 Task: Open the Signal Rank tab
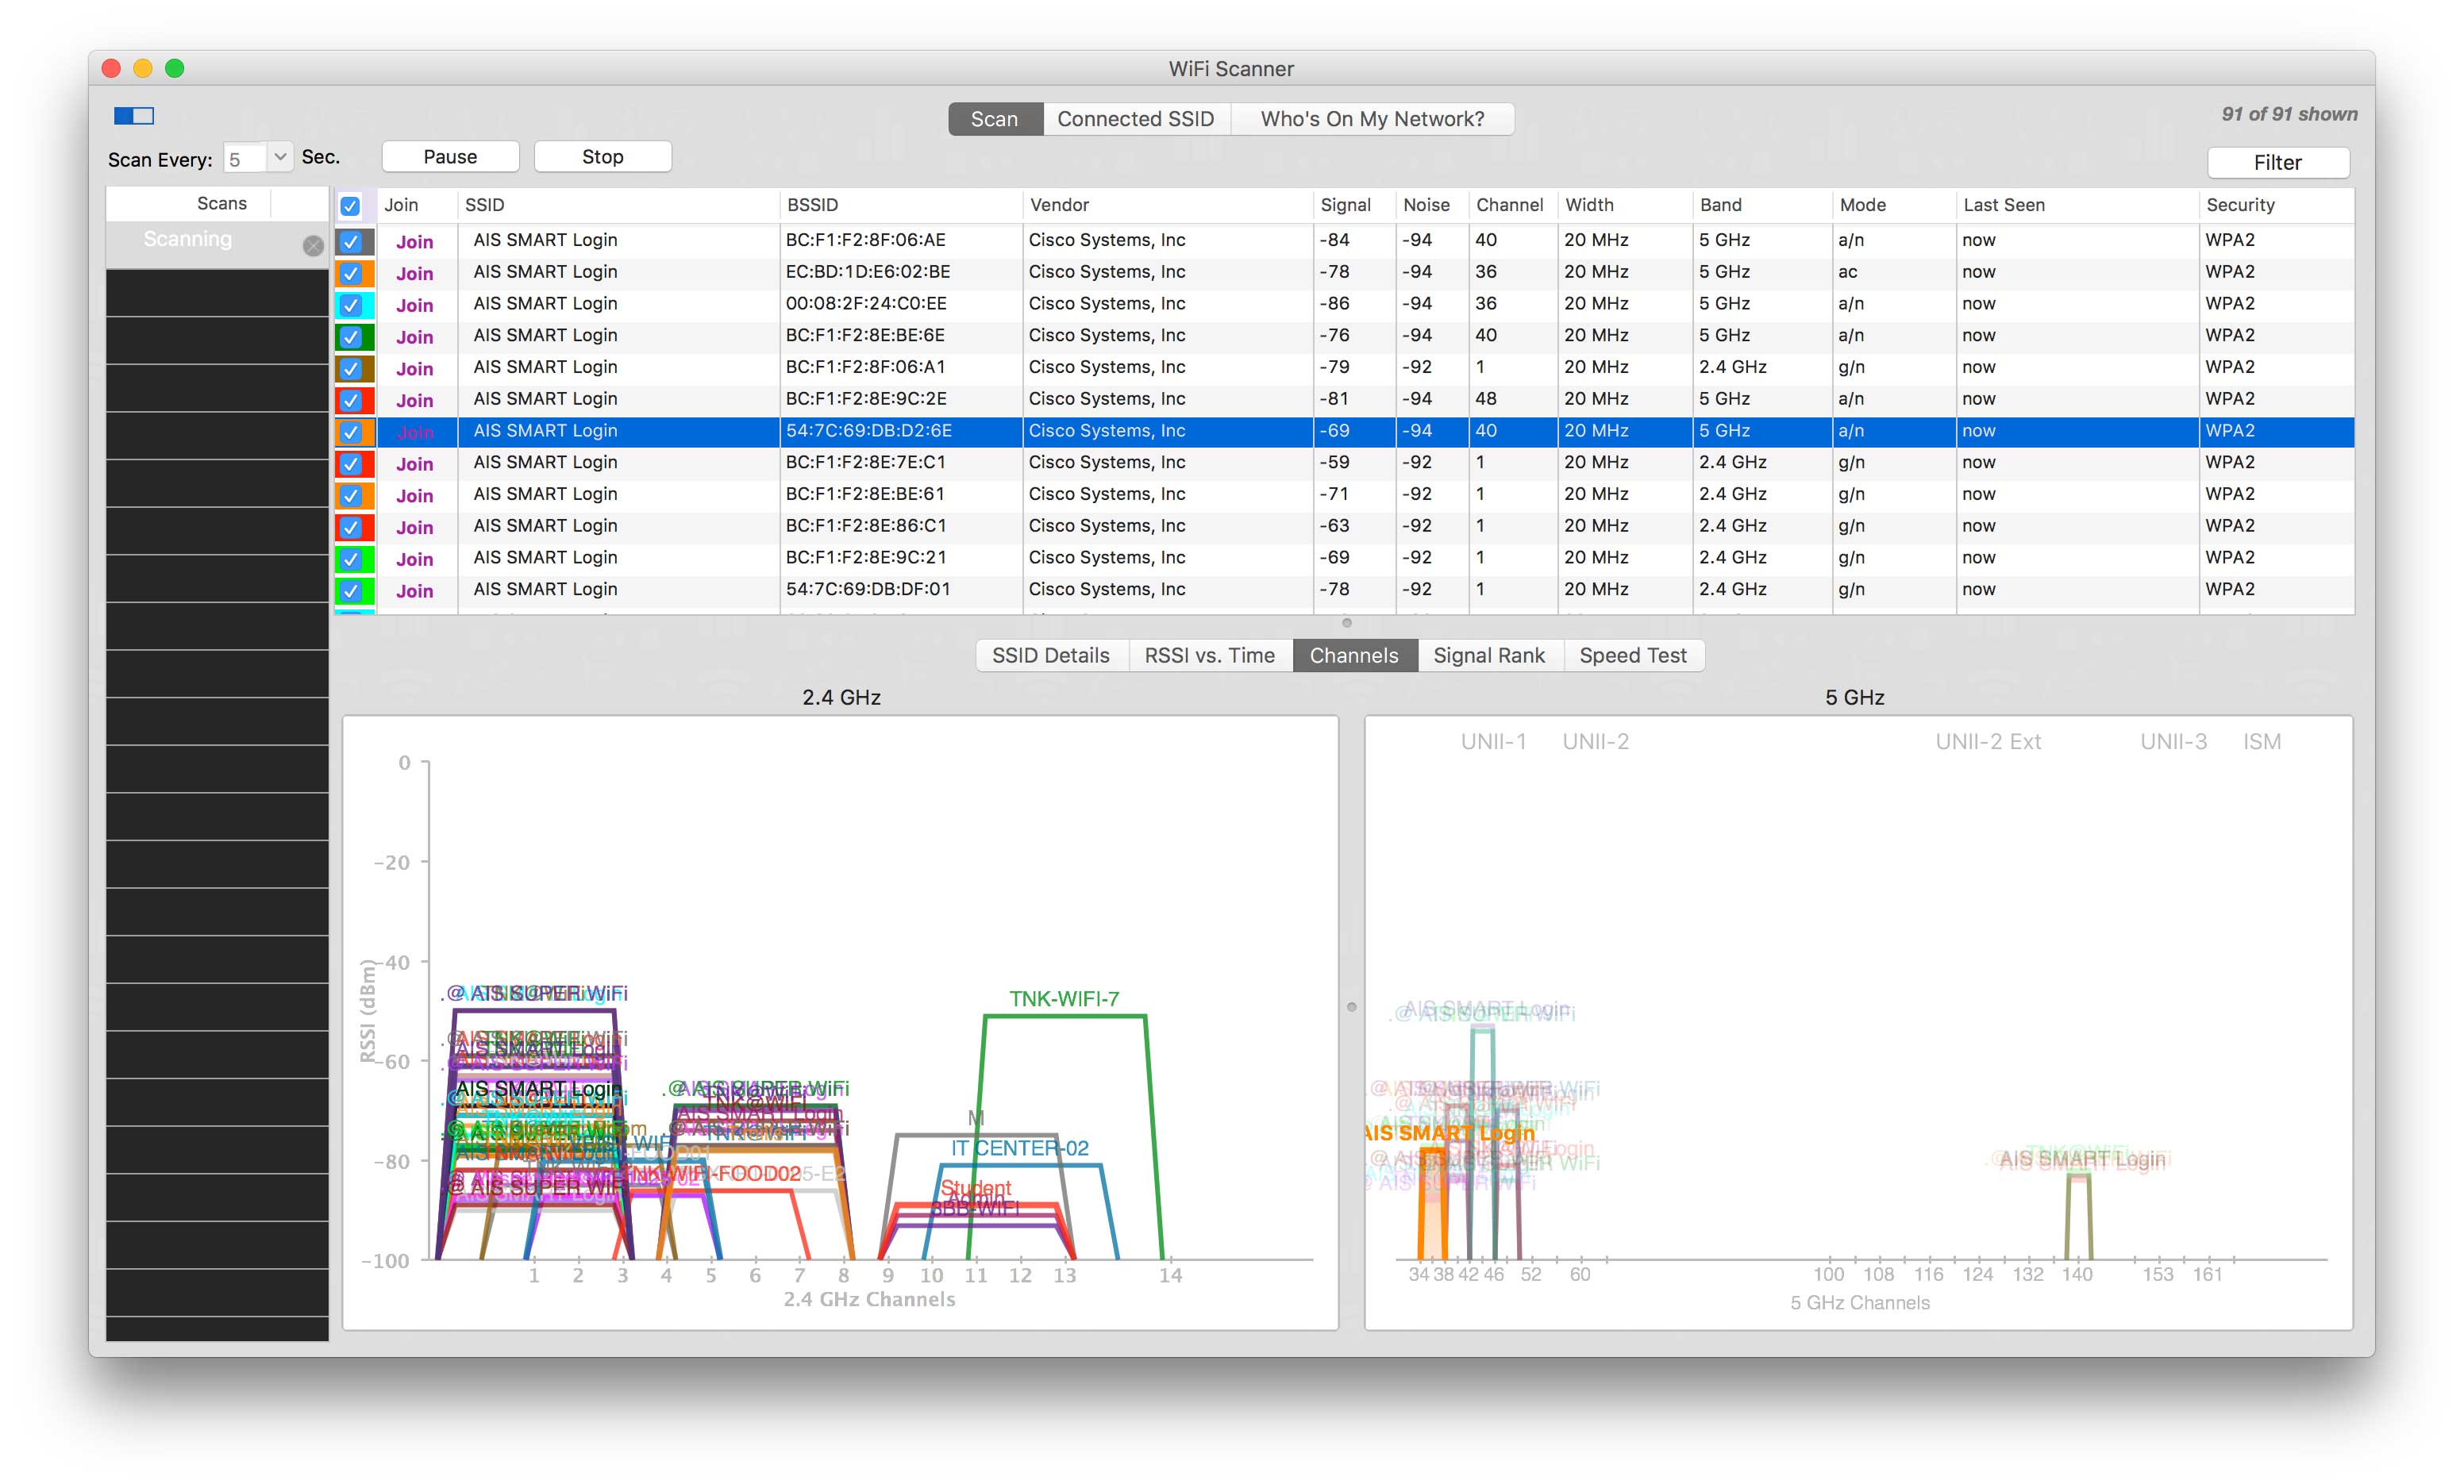pos(1489,655)
